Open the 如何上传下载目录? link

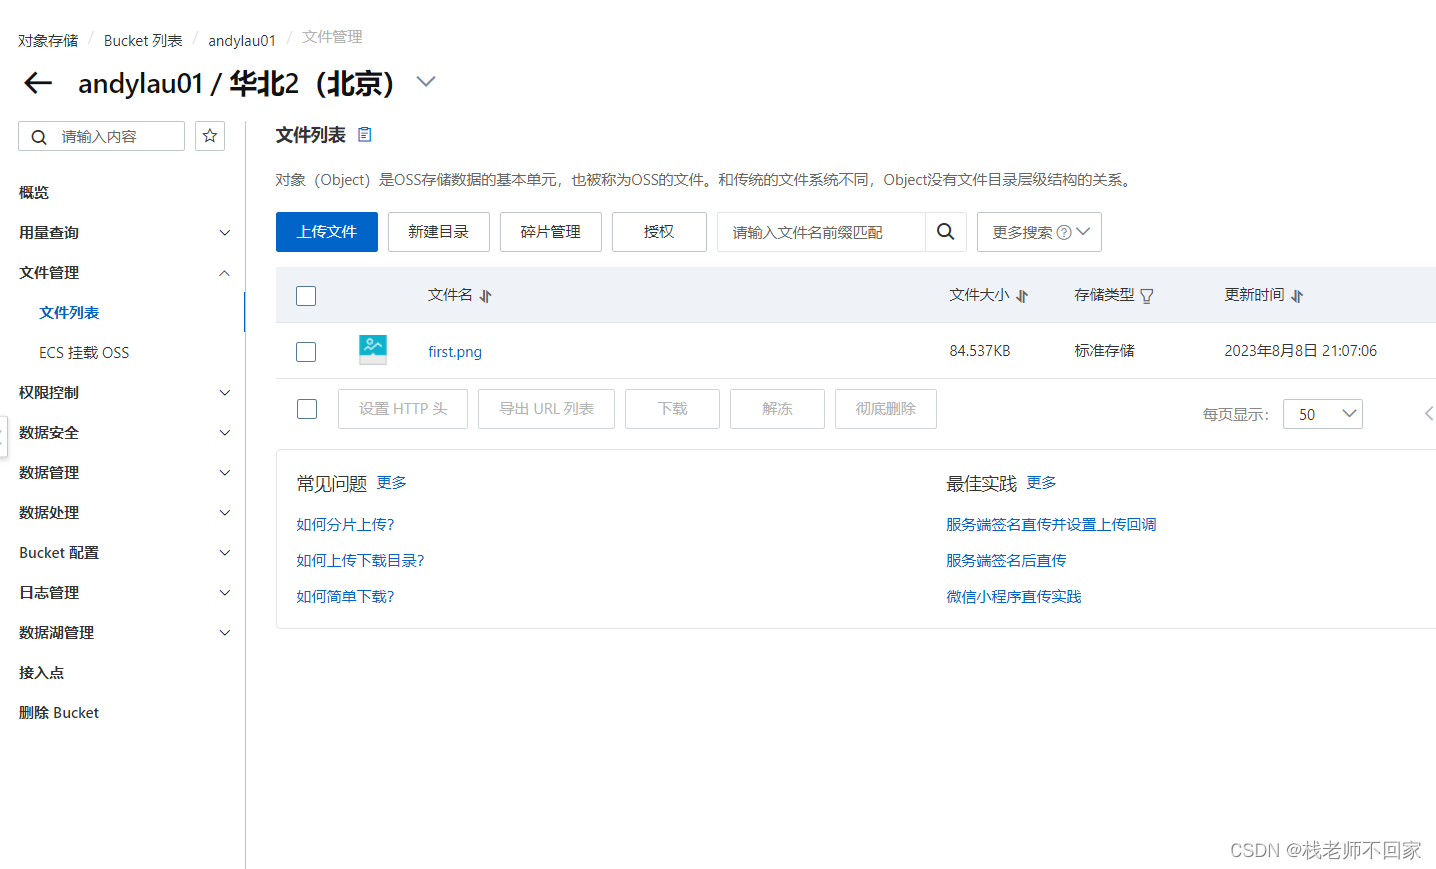coord(360,561)
